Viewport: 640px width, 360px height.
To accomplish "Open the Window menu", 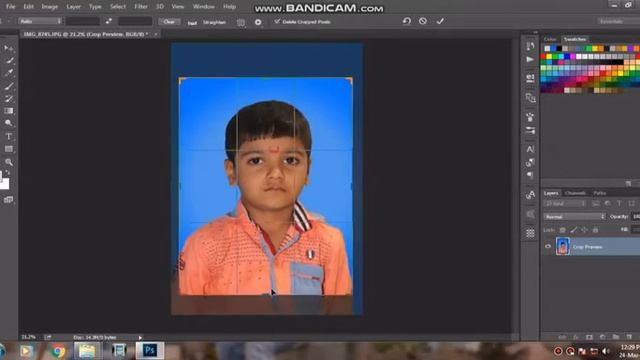I will tap(204, 7).
